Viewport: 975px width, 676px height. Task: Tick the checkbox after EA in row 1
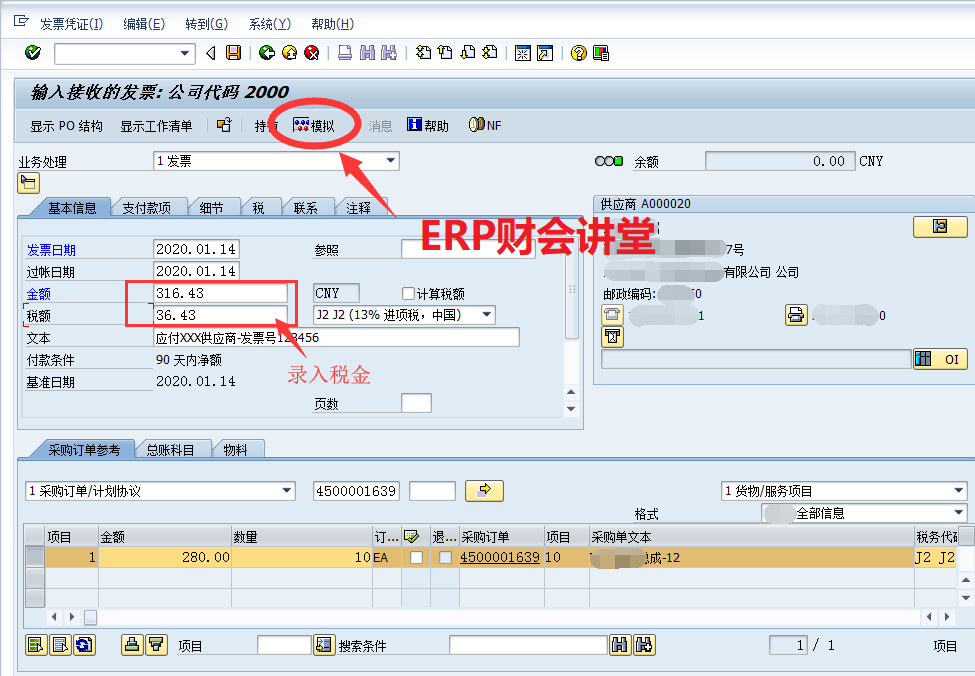click(416, 558)
